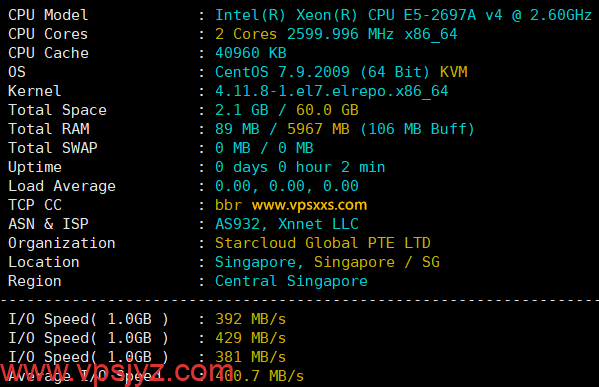Select the '2 Cores' value

click(x=246, y=34)
